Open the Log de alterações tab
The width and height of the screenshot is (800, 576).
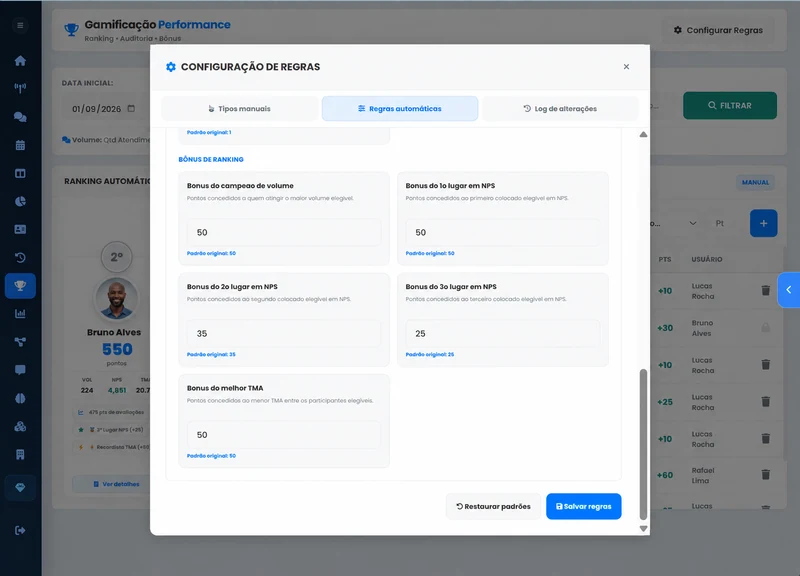pos(560,109)
